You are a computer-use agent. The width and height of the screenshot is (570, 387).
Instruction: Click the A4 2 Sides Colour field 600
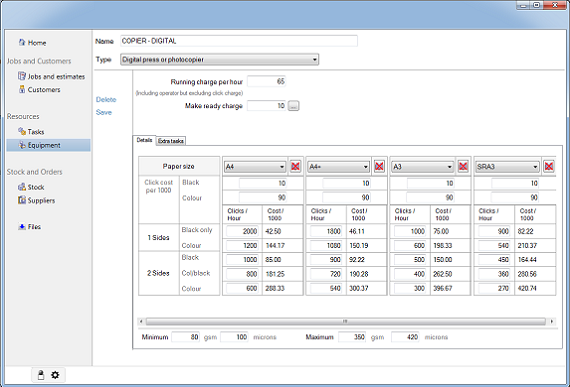point(242,288)
